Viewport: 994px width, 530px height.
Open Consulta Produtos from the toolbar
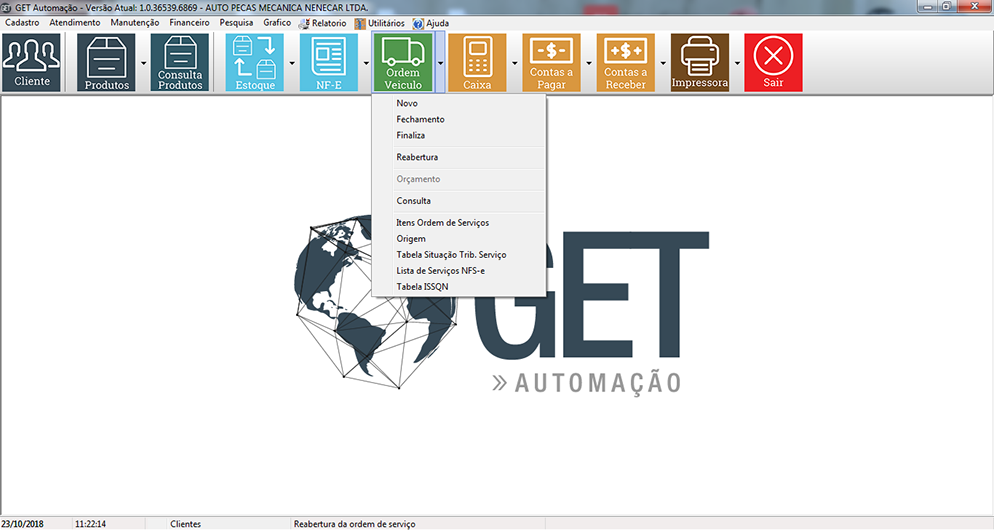[x=180, y=62]
